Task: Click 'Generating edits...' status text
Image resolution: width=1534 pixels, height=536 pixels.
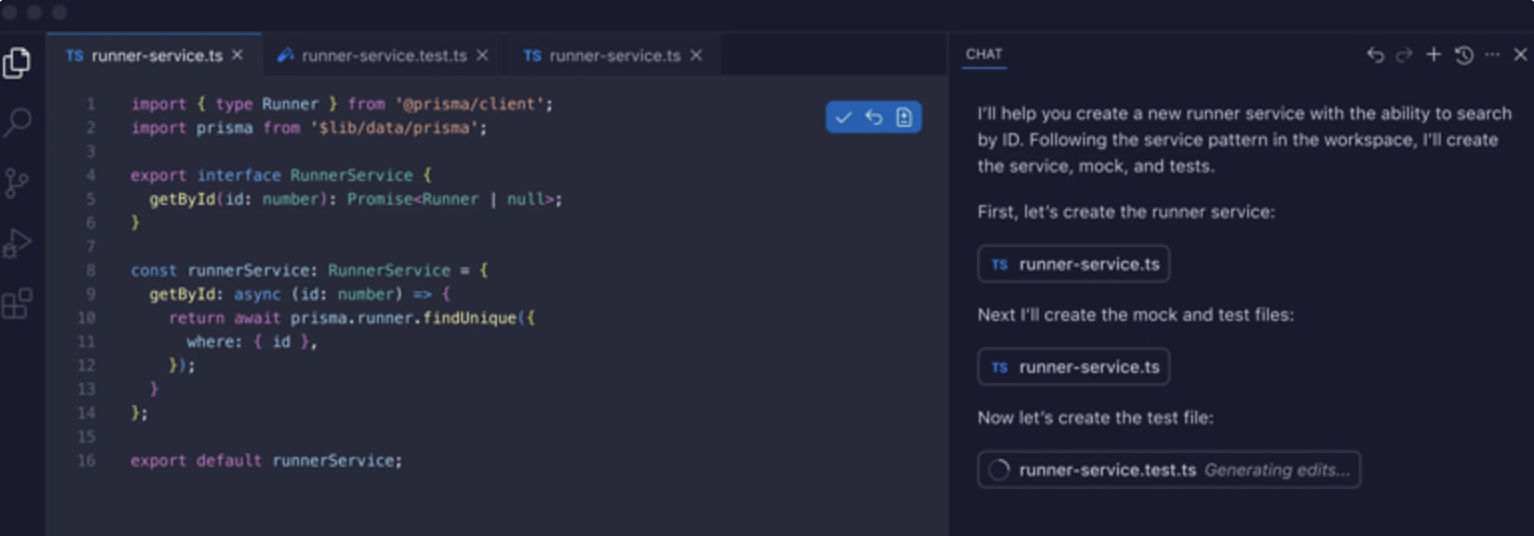Action: (1276, 470)
